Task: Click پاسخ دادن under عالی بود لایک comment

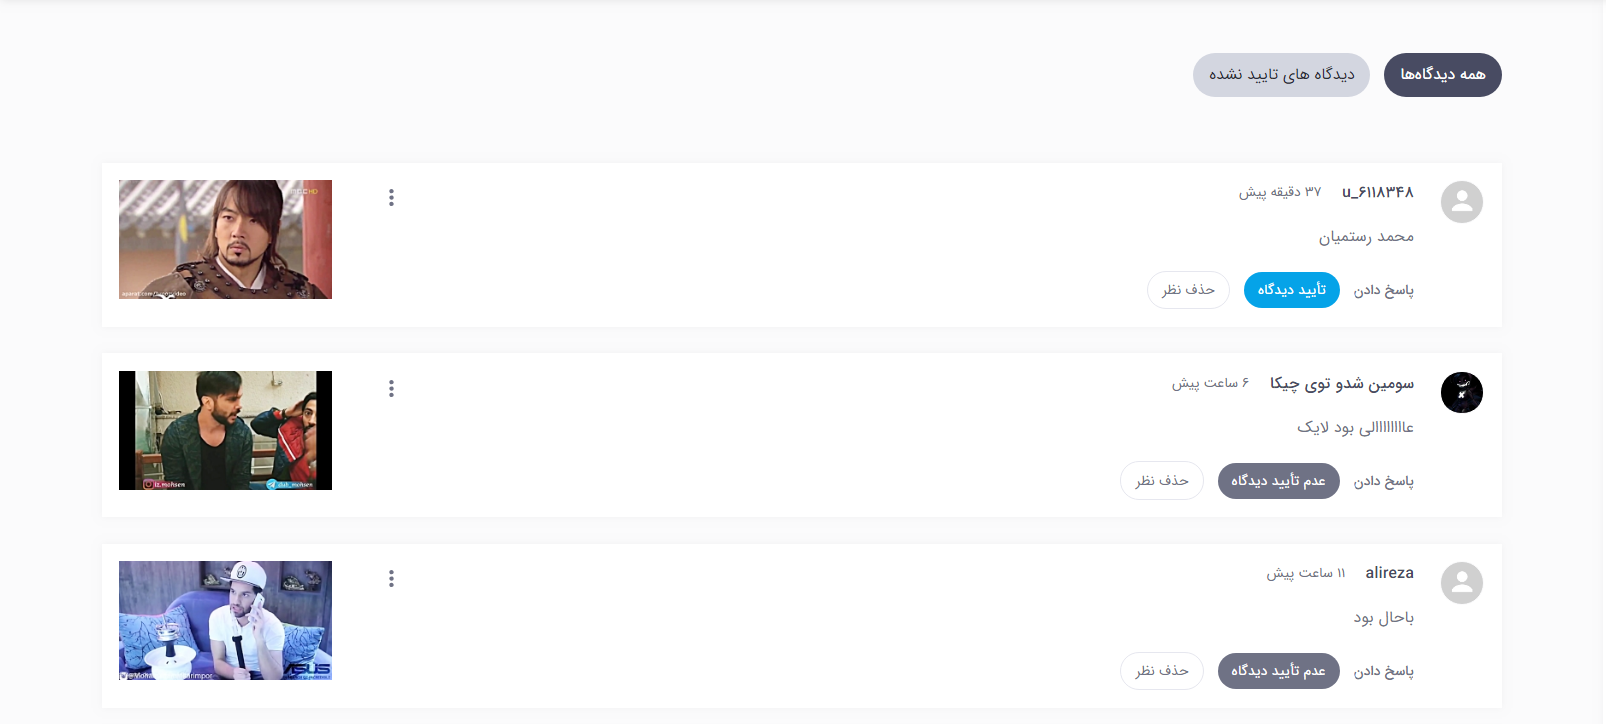Action: [x=1383, y=481]
